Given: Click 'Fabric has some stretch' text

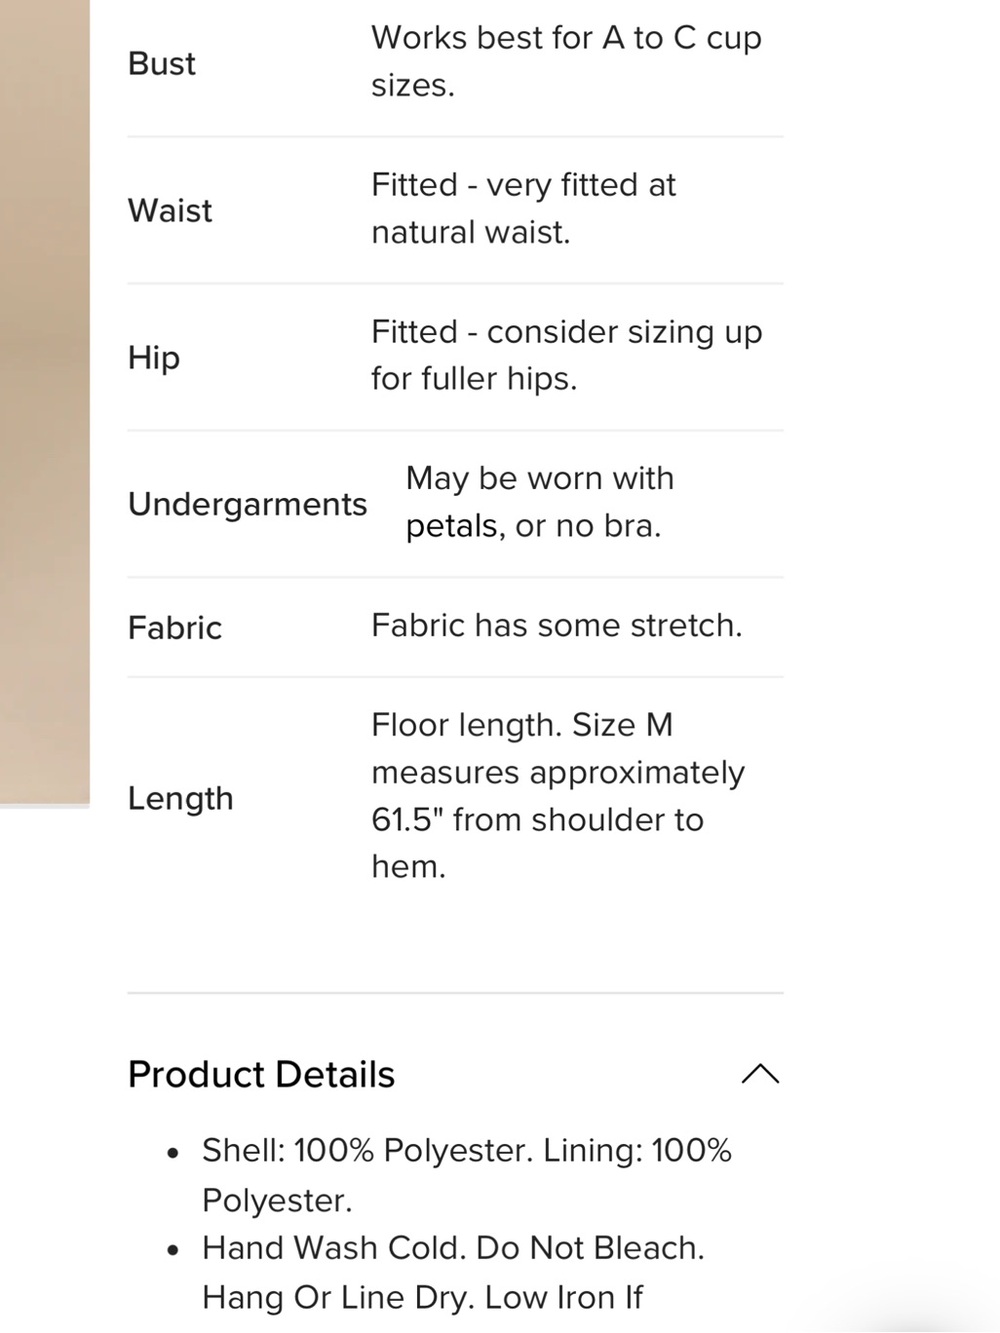Looking at the screenshot, I should [557, 626].
